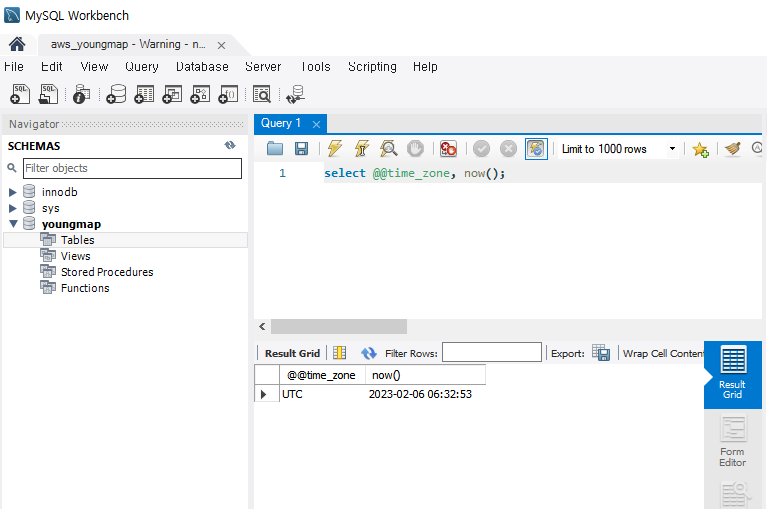Expand the sys schema
Viewport: 767px width, 509px height.
click(x=13, y=208)
